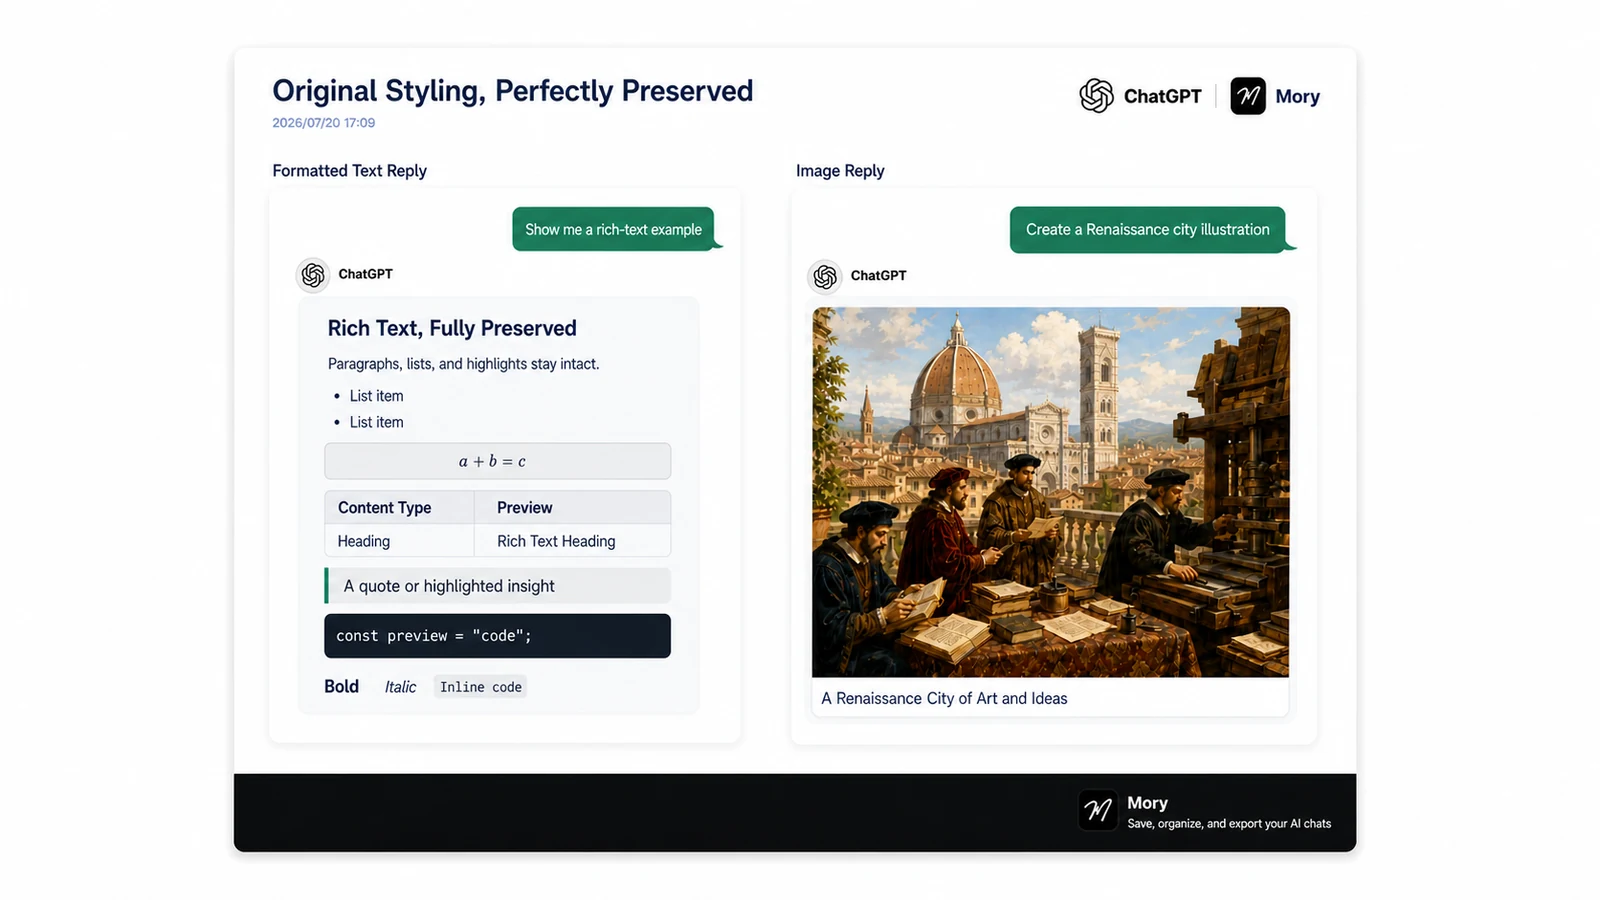Viewport: 1600px width, 900px height.
Task: Click the Mory logo icon in footer bar
Action: [x=1098, y=811]
